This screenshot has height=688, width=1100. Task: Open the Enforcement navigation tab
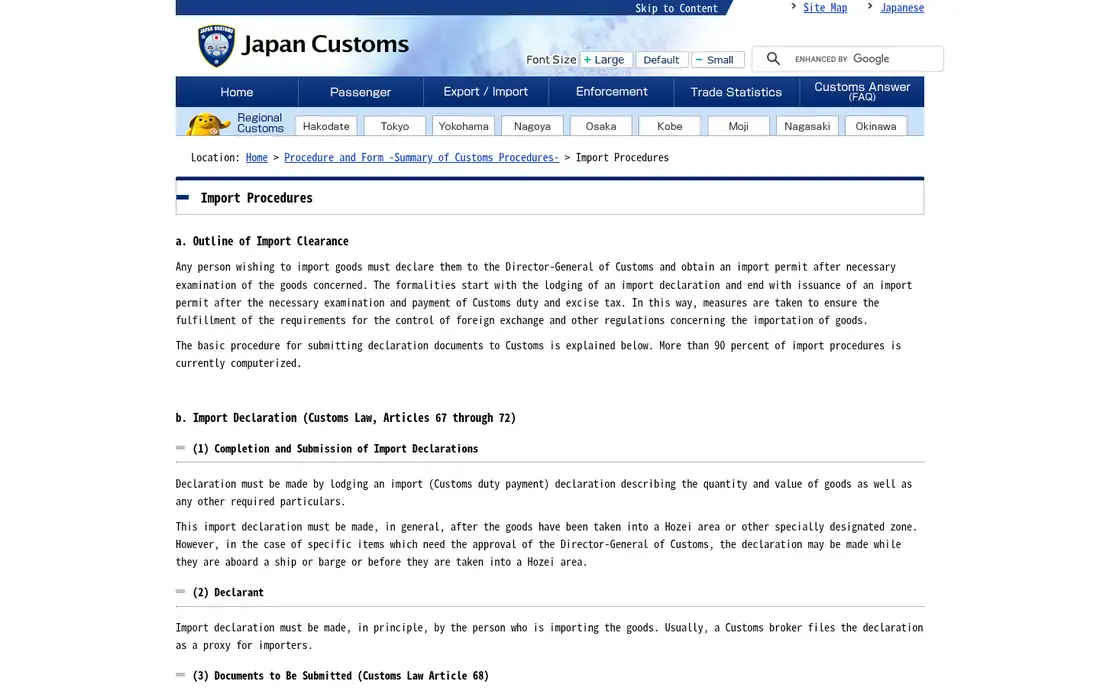coord(611,92)
